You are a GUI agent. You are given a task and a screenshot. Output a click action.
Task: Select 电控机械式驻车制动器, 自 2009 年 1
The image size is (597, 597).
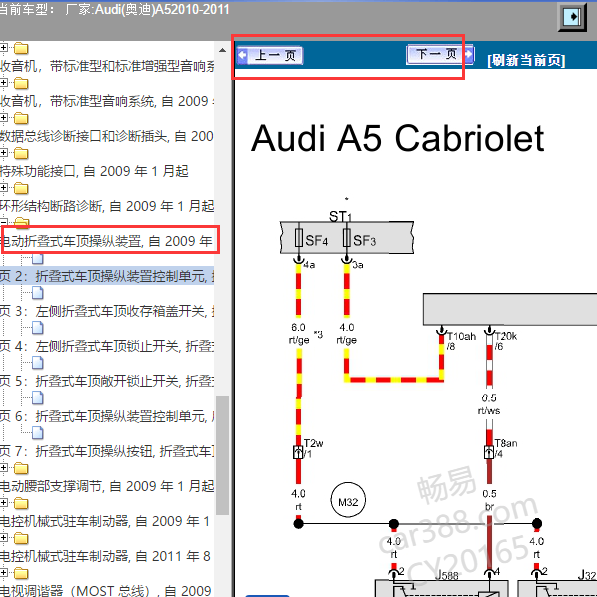[x=105, y=521]
